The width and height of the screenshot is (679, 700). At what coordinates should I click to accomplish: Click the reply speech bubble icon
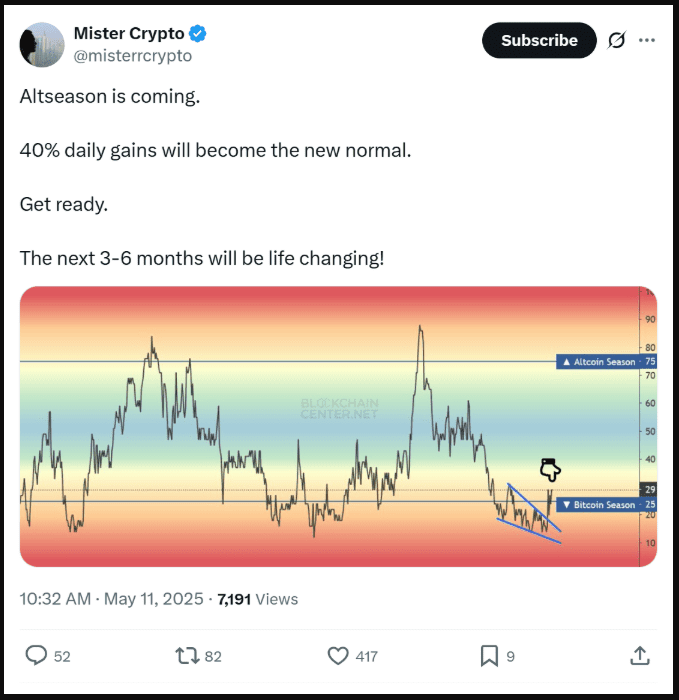tap(37, 655)
